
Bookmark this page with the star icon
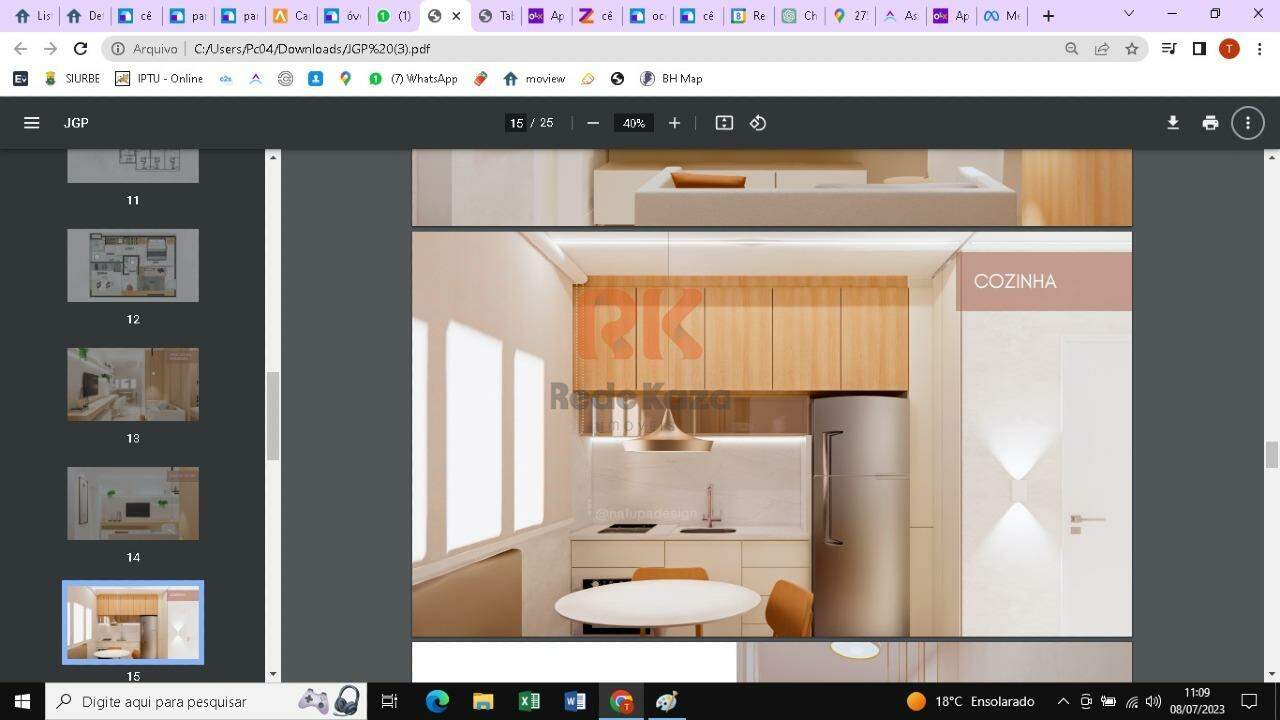click(x=1131, y=49)
